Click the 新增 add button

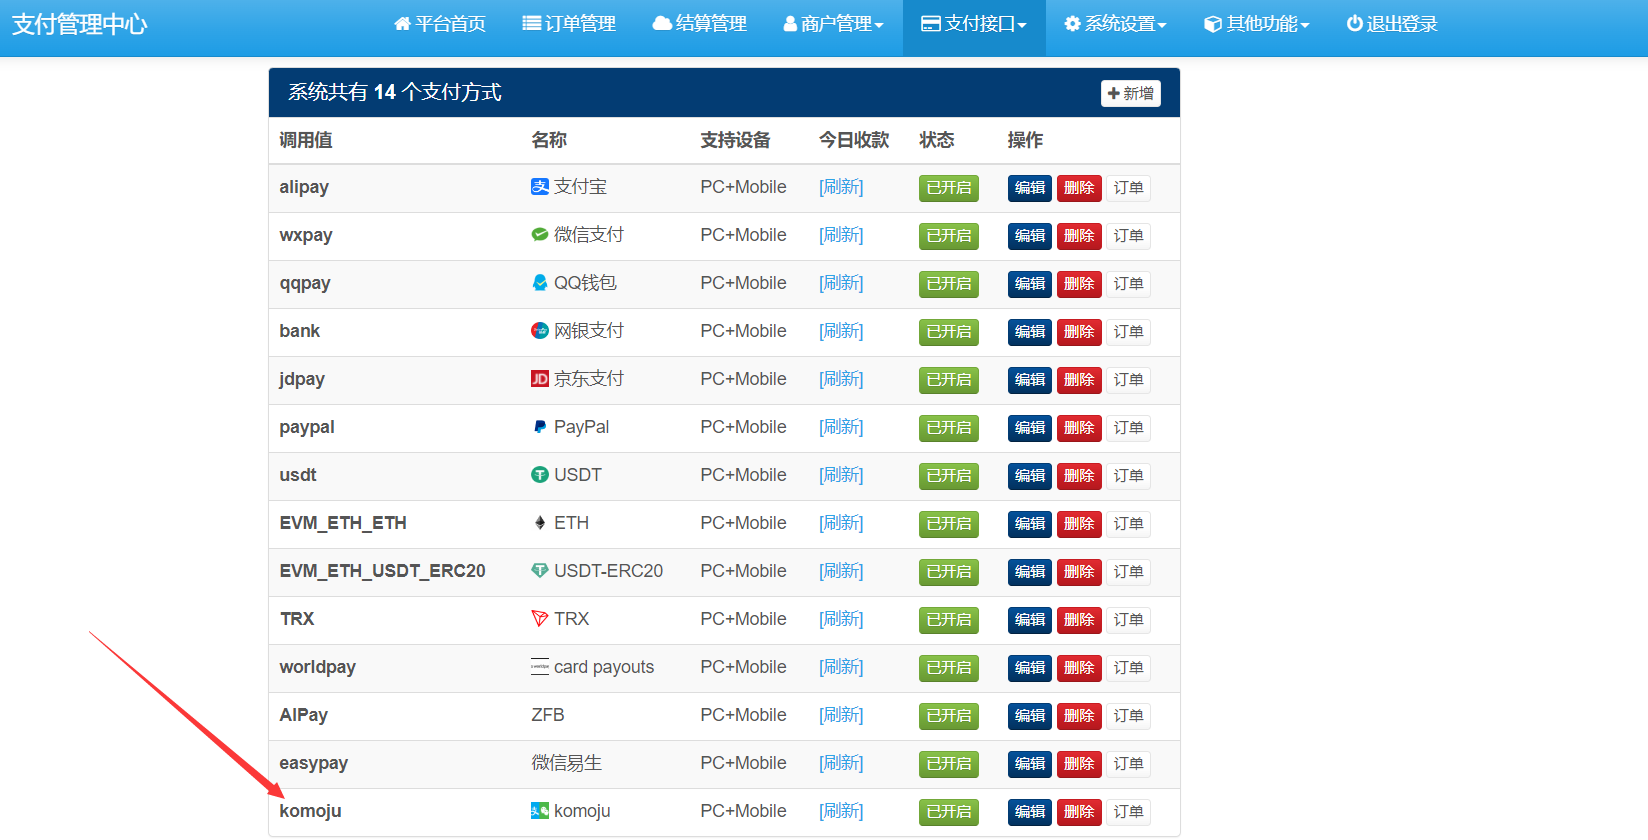1131,93
